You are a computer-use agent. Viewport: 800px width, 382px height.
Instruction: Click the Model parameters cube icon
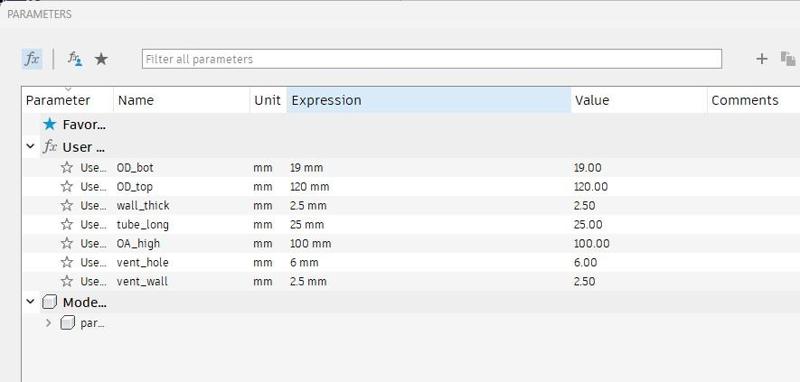(x=49, y=302)
